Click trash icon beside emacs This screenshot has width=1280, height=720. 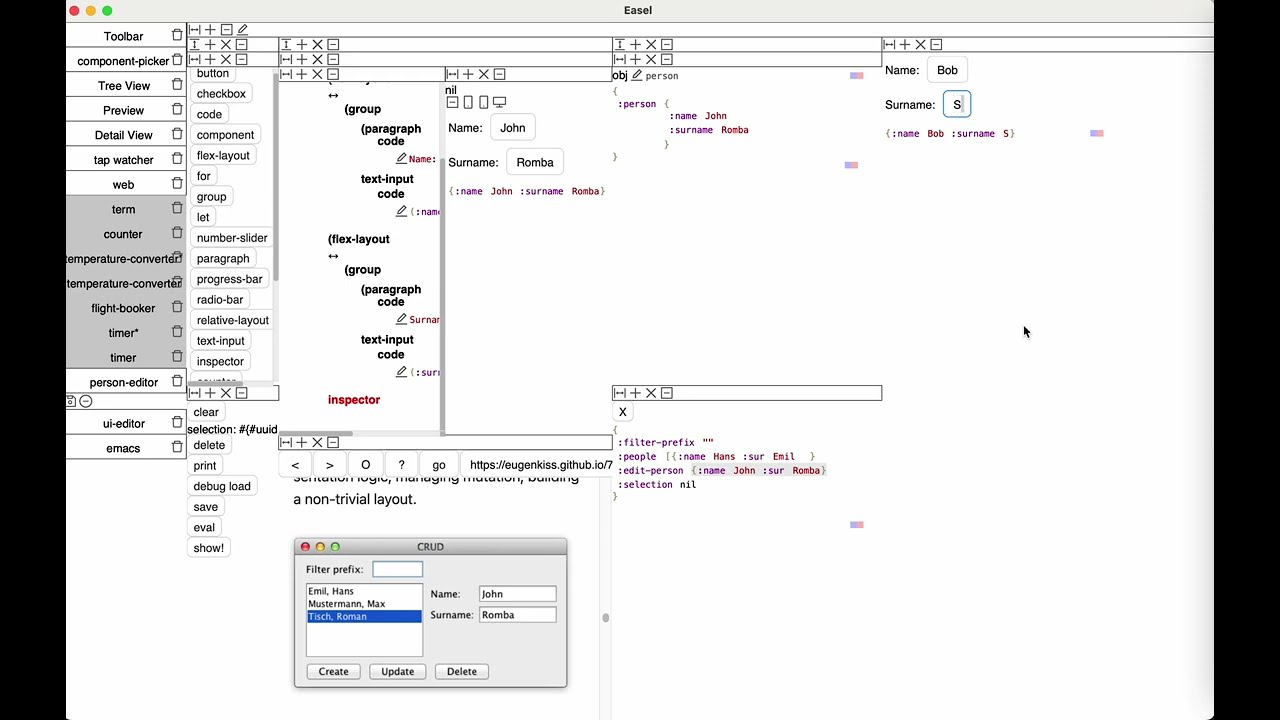point(177,448)
